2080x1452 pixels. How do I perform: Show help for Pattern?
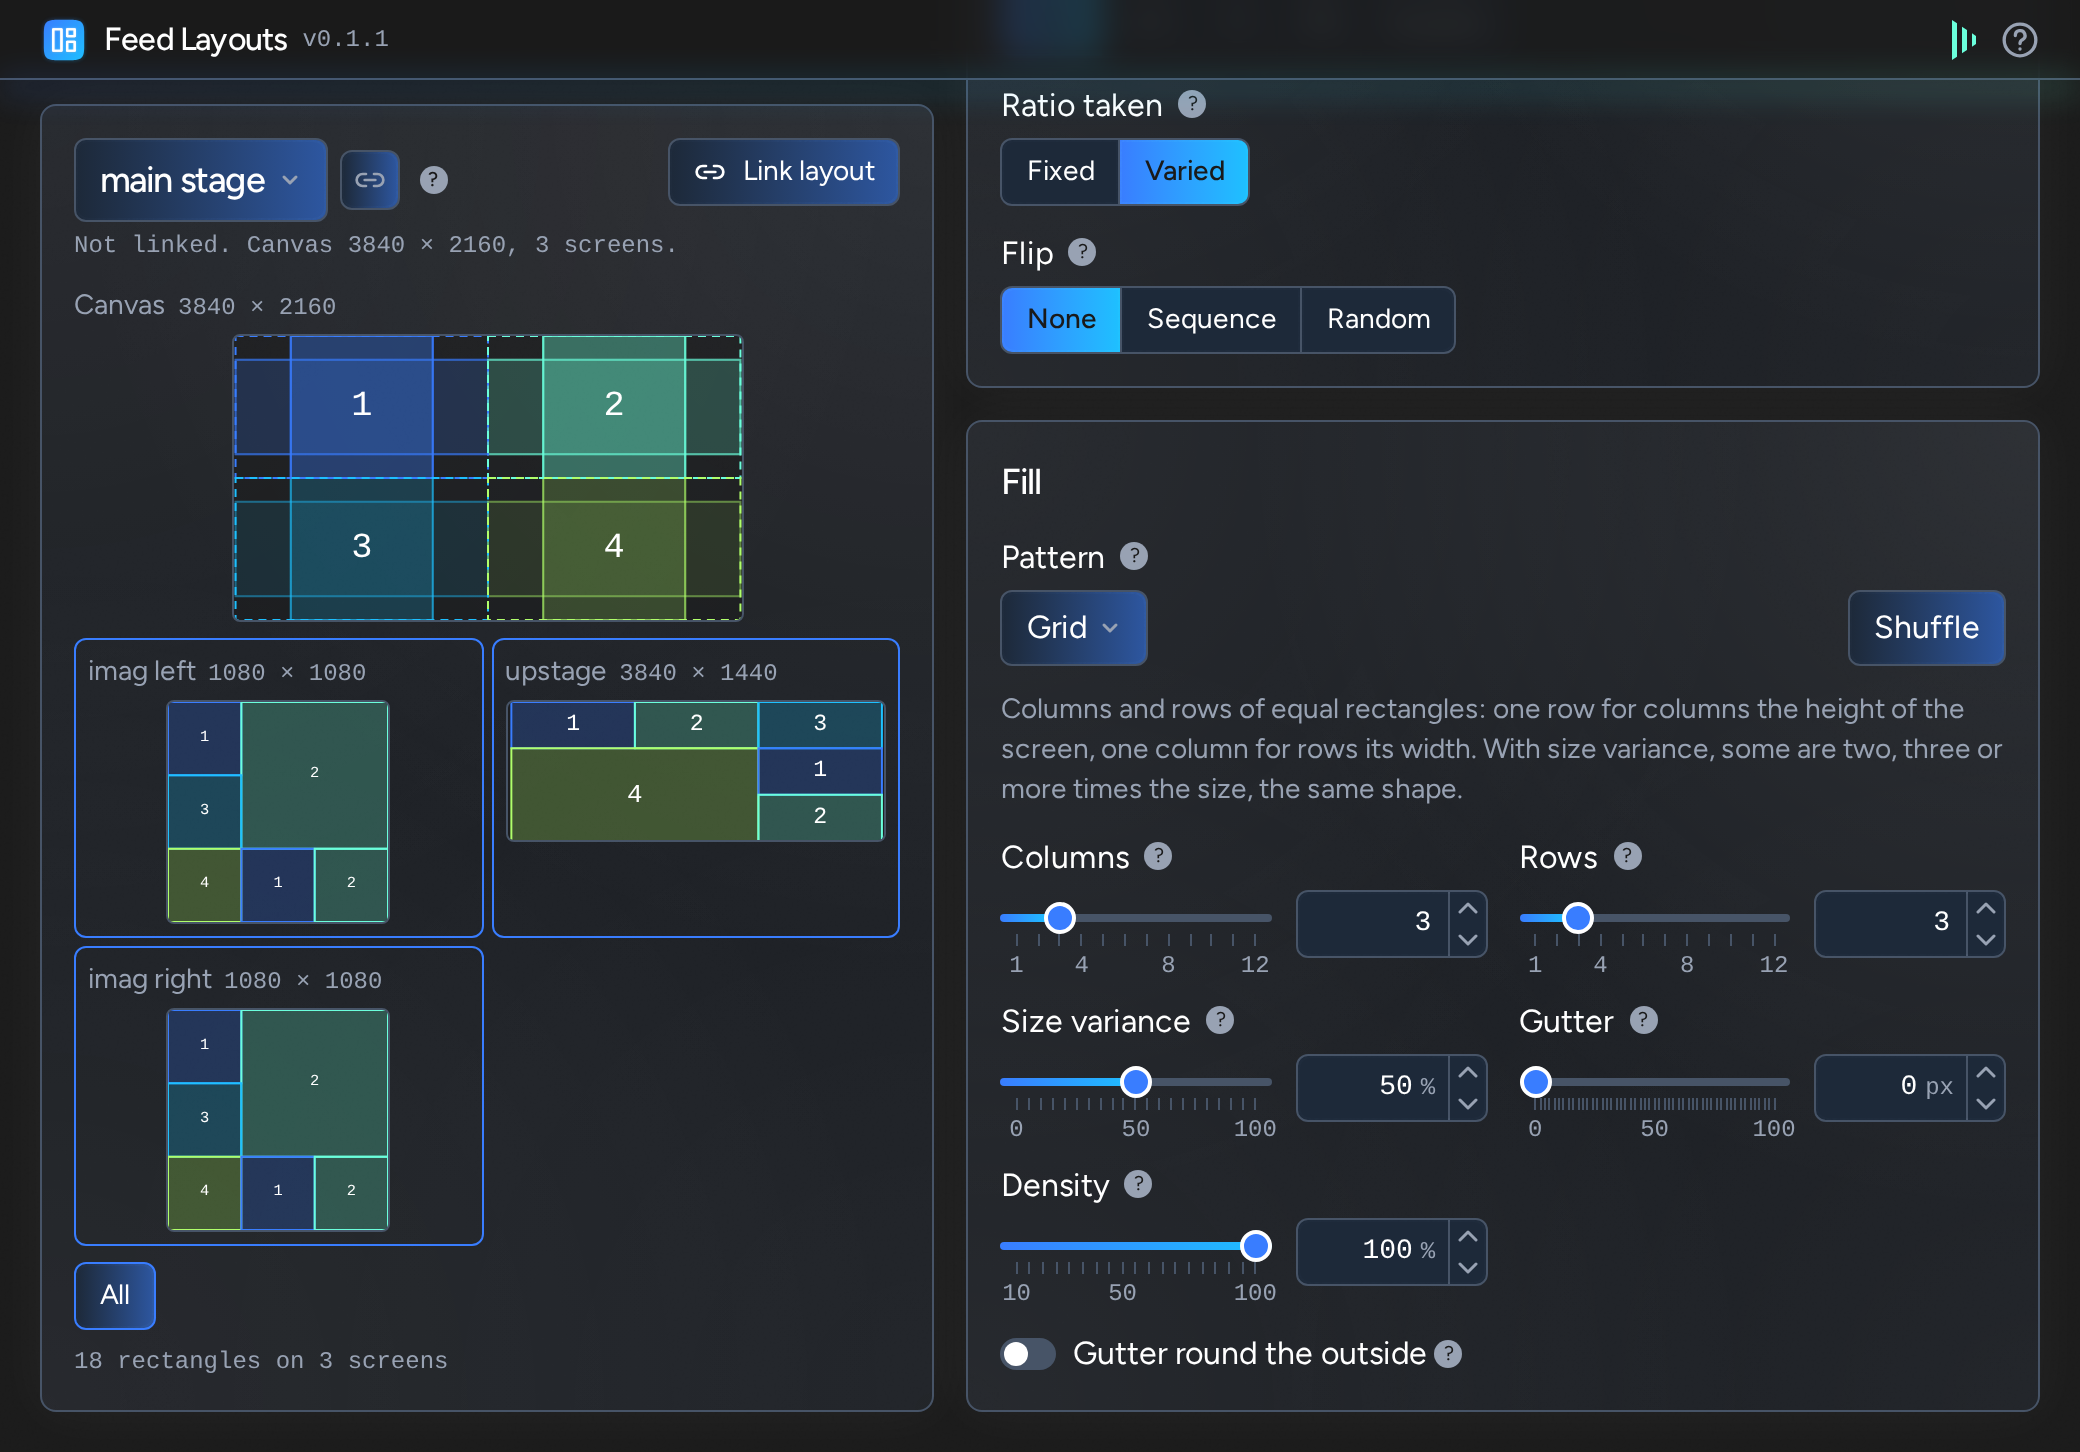[x=1134, y=556]
